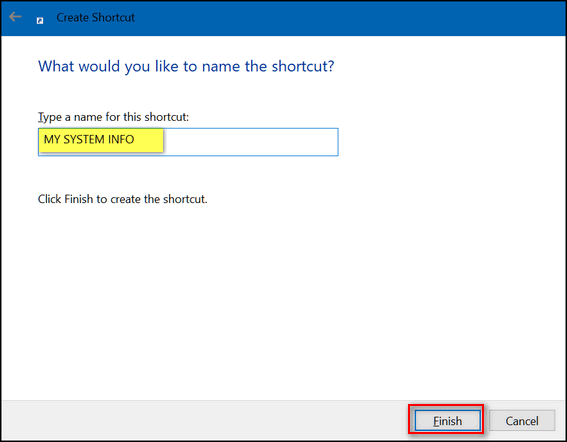Click the Finish button
Image resolution: width=567 pixels, height=442 pixels.
coord(448,421)
